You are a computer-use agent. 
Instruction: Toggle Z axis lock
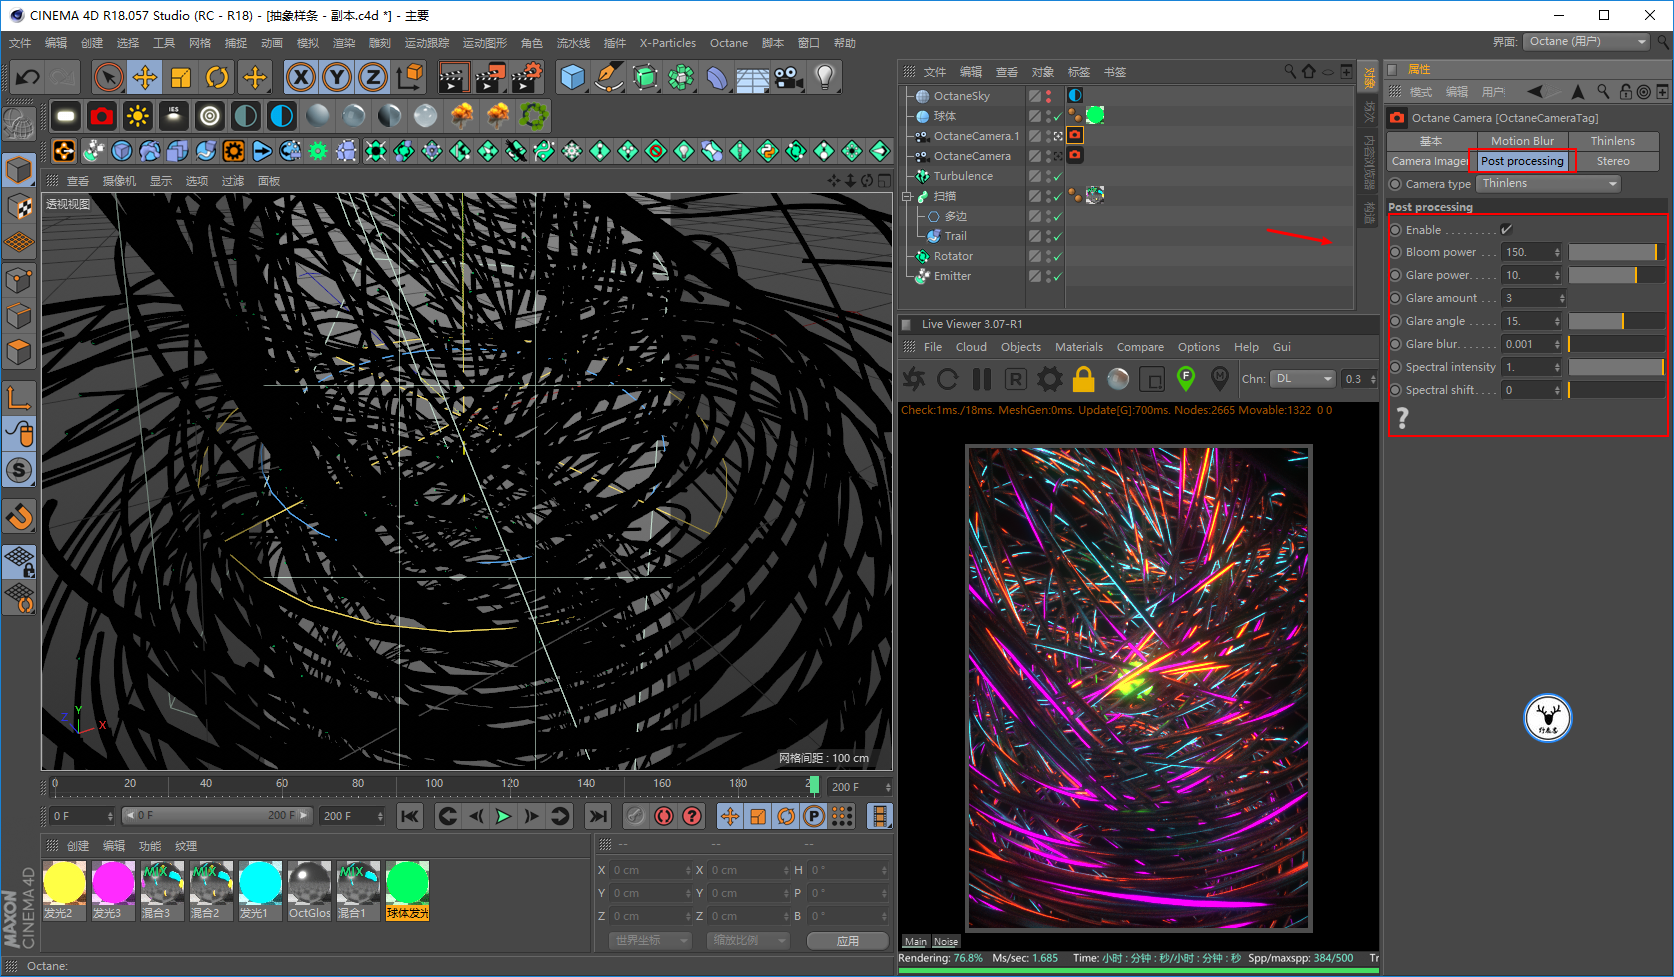pos(373,77)
